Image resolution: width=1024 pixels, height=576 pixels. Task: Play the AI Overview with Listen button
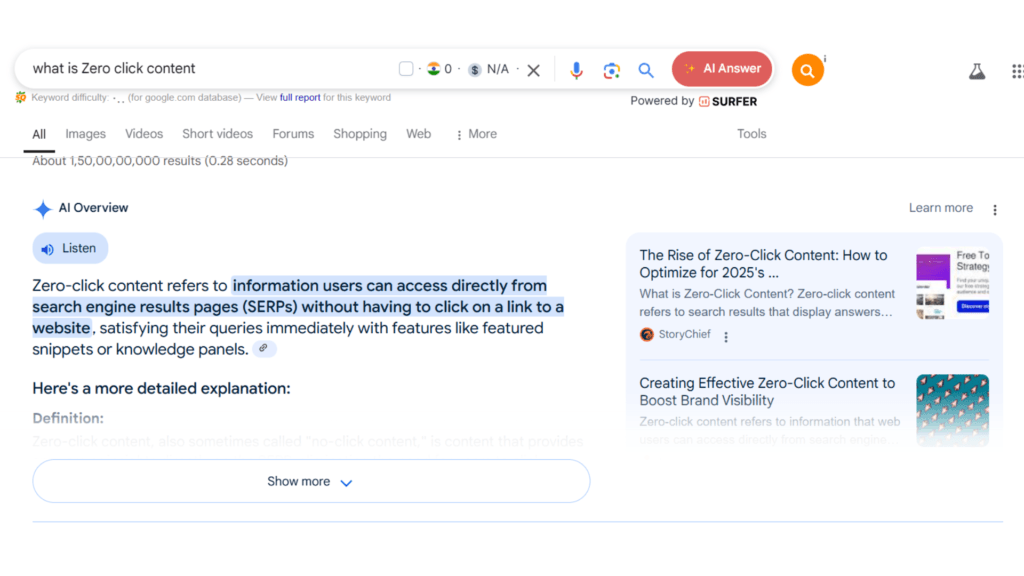[x=70, y=248]
